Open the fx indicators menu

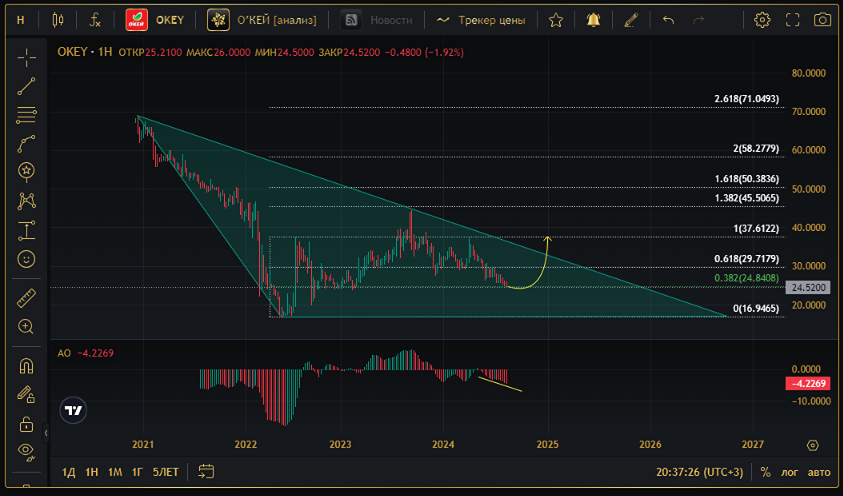pyautogui.click(x=95, y=20)
